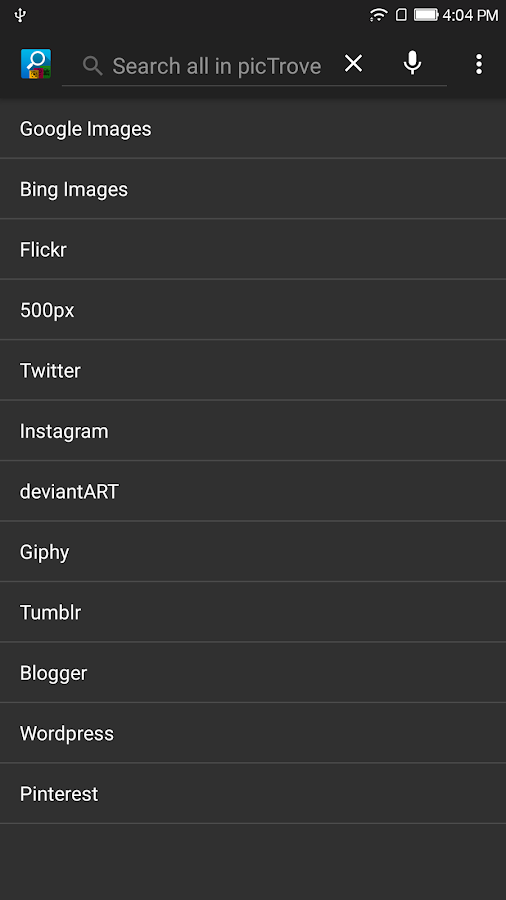The height and width of the screenshot is (900, 506).
Task: Tap the battery indicator in status bar
Action: pos(426,15)
